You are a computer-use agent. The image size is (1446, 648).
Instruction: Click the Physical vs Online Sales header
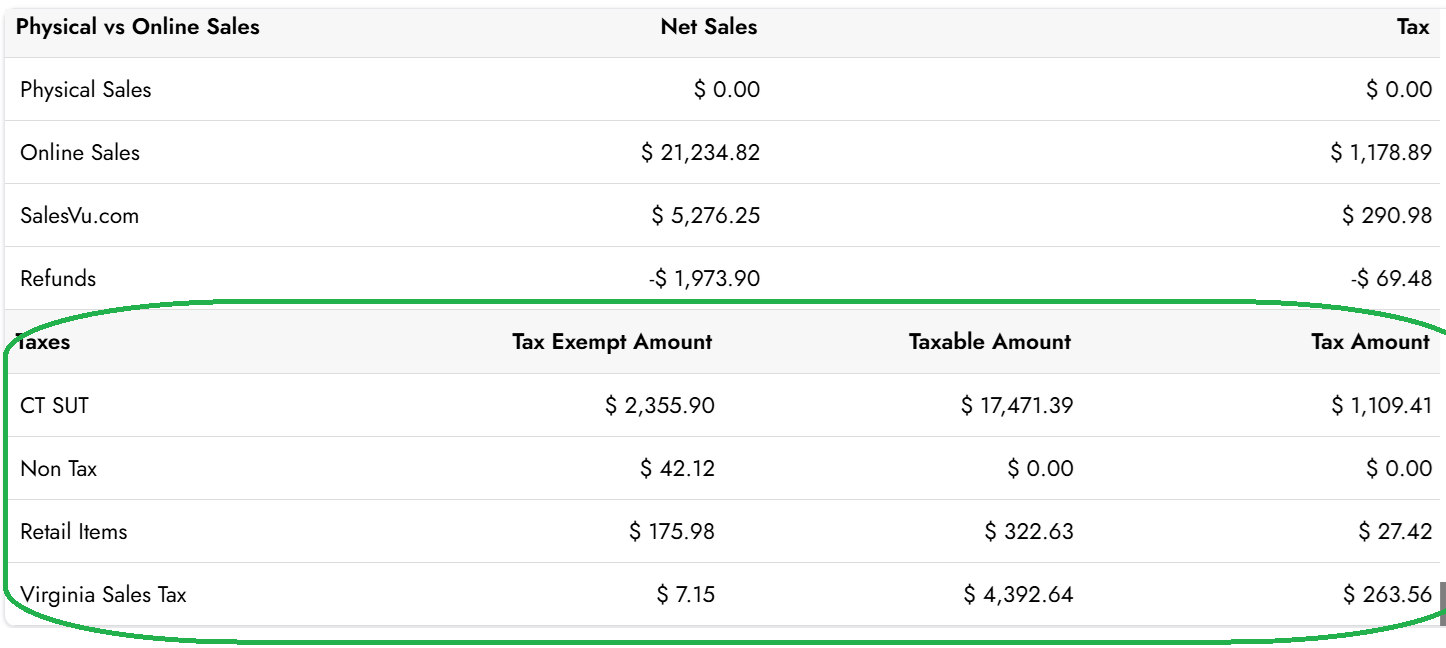pos(138,28)
